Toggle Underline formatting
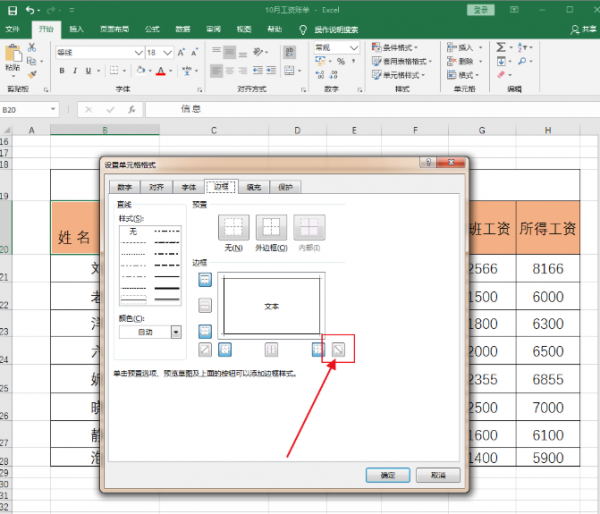Screen dimensions: 600x514 tap(88, 71)
